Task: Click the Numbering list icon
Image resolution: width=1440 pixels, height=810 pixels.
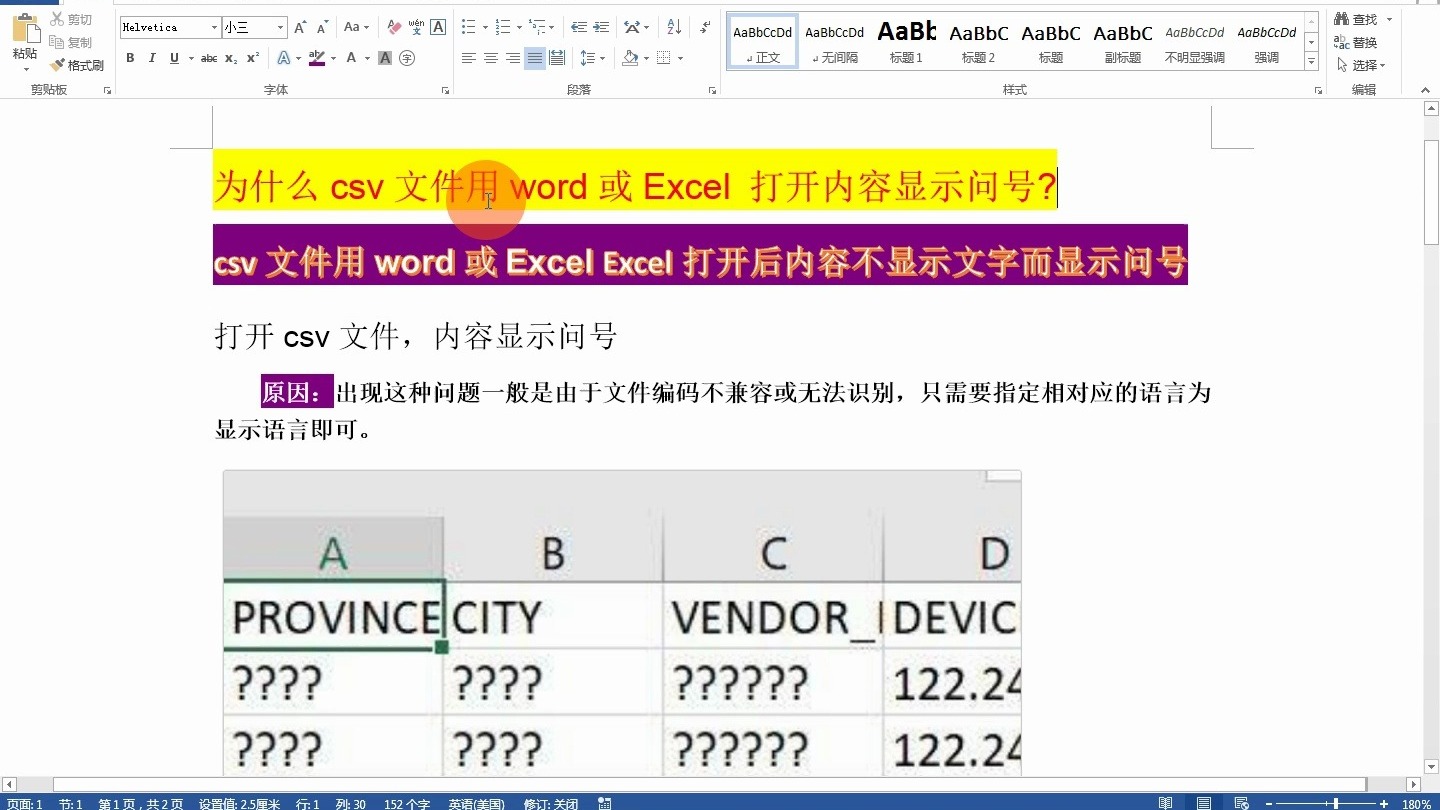Action: pyautogui.click(x=503, y=28)
